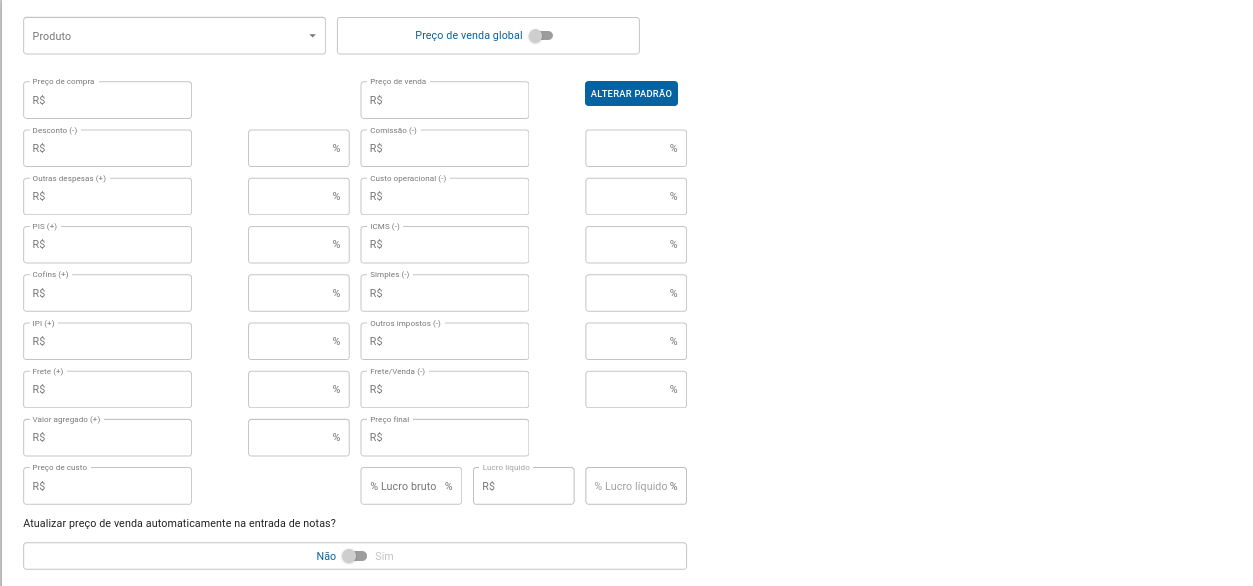Click the Preço final field
The height and width of the screenshot is (586, 1253).
coord(444,437)
